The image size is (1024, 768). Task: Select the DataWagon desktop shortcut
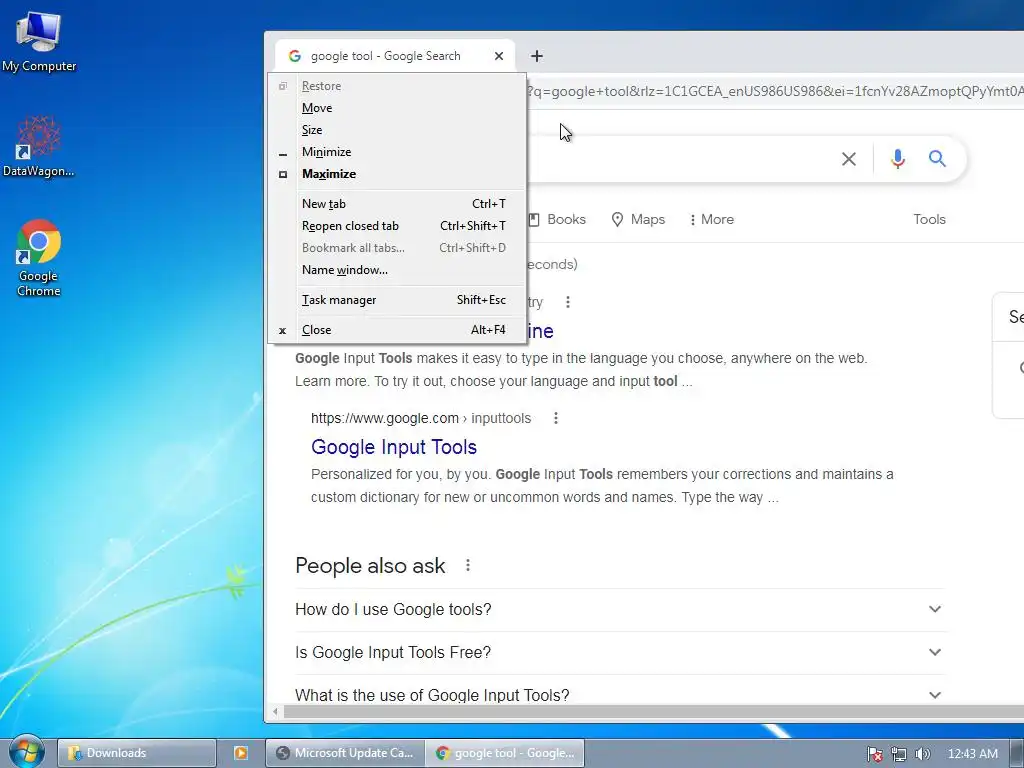[x=39, y=146]
